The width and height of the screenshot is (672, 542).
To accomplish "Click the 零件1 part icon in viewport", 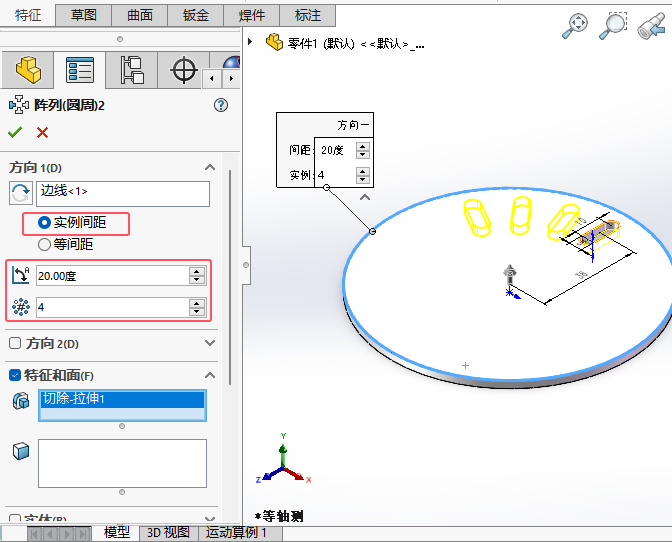I will click(x=274, y=42).
